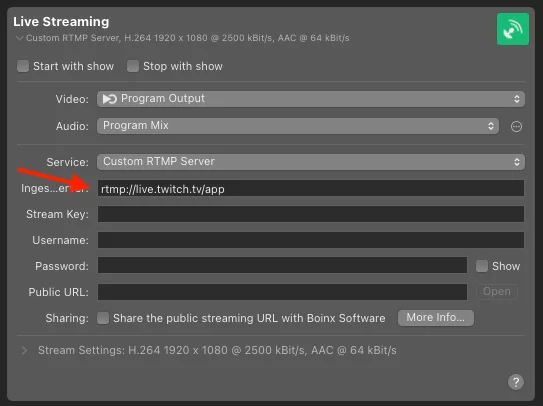Enable Start with show checkbox
Screen dimensions: 543x406
23,66
